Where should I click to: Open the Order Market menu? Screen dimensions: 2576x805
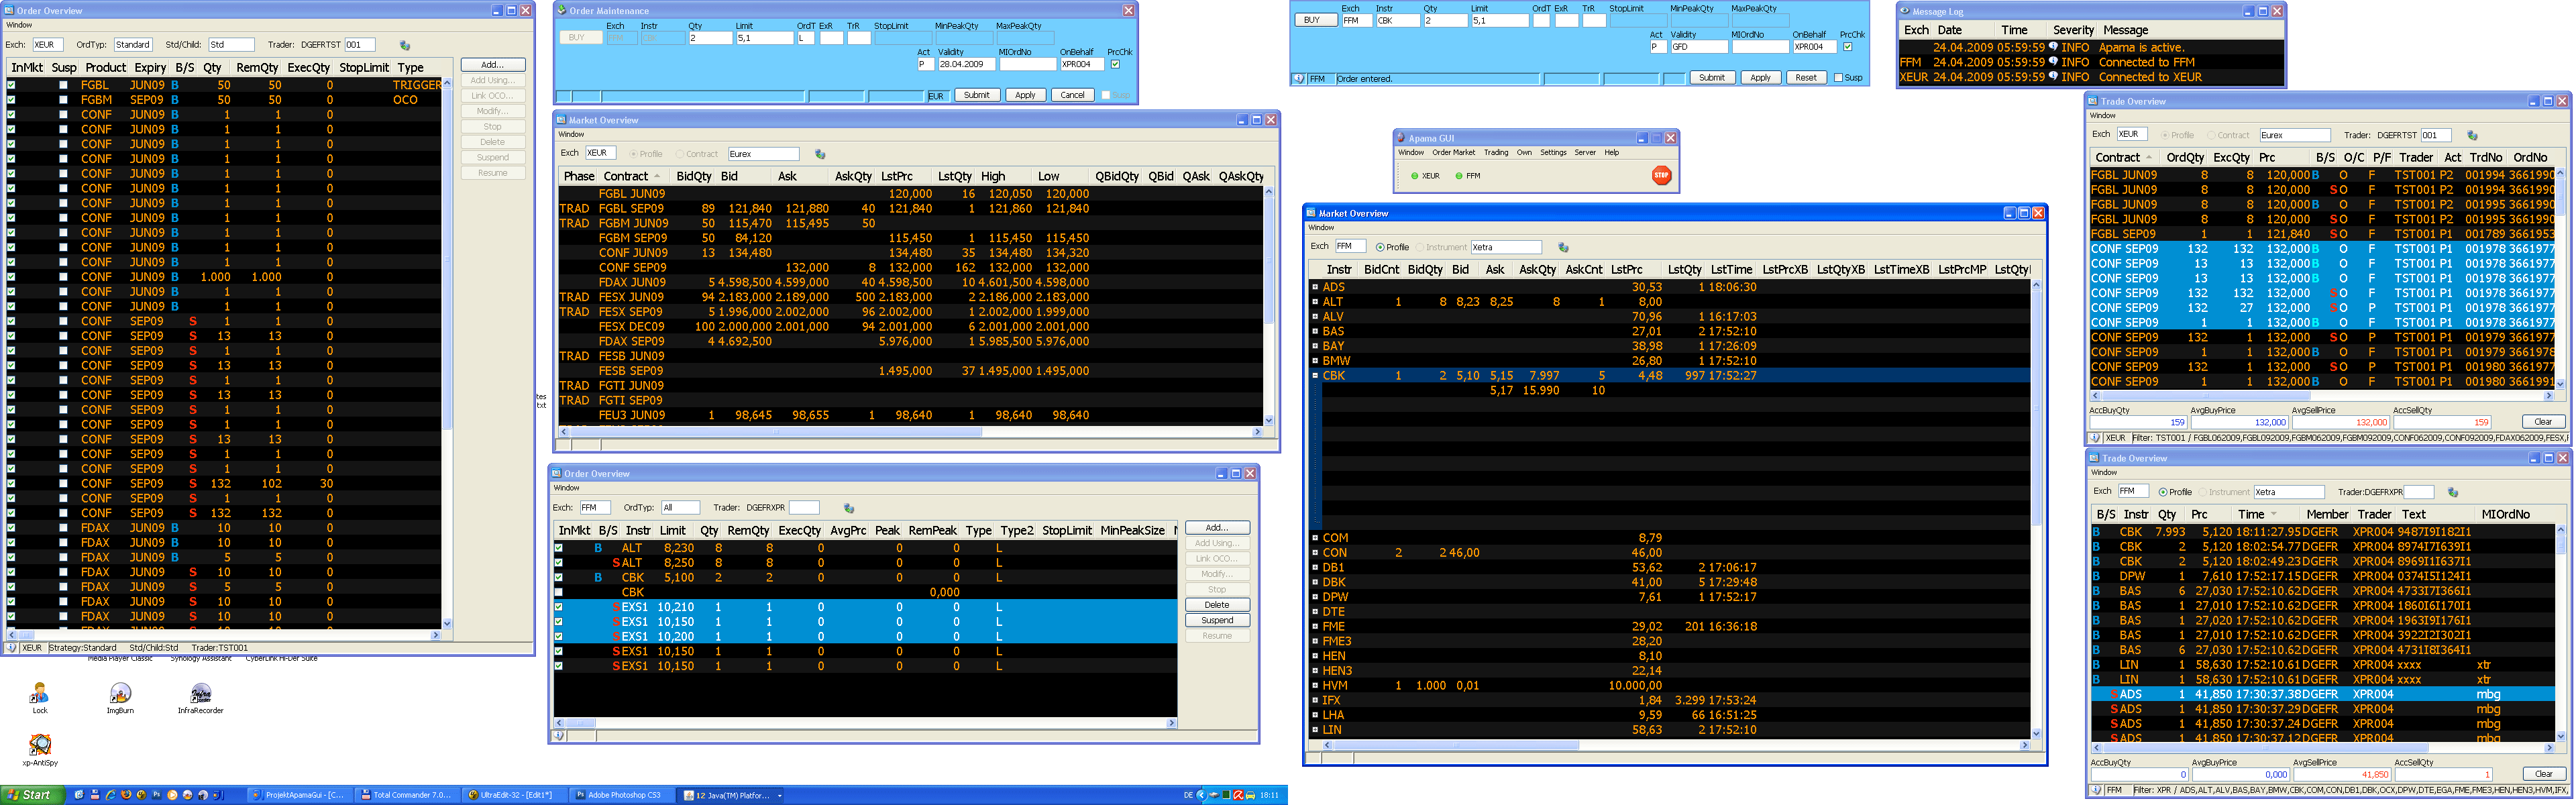pyautogui.click(x=1453, y=153)
